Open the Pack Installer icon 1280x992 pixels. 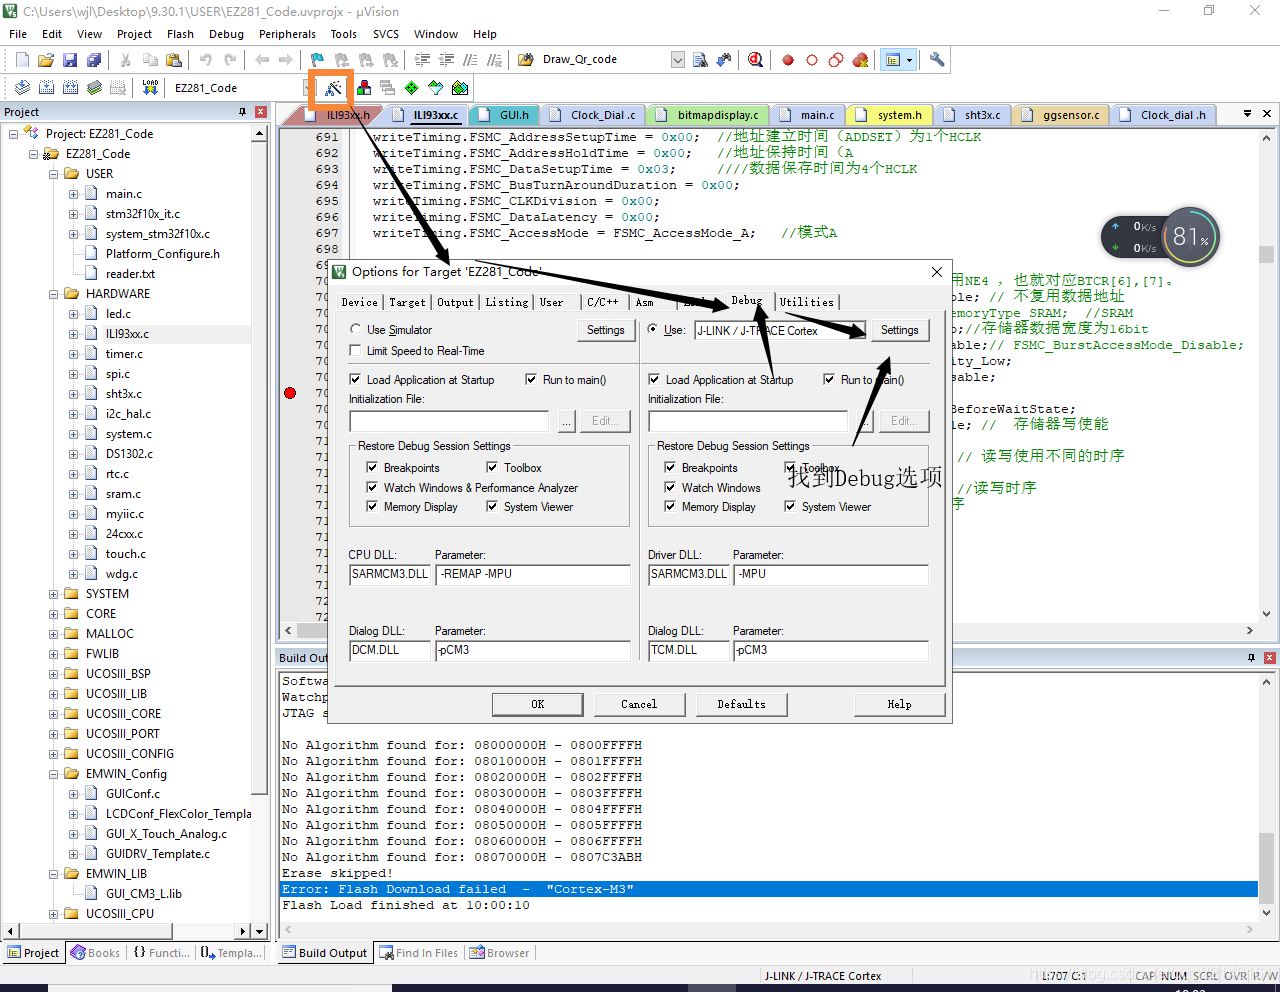pos(460,88)
